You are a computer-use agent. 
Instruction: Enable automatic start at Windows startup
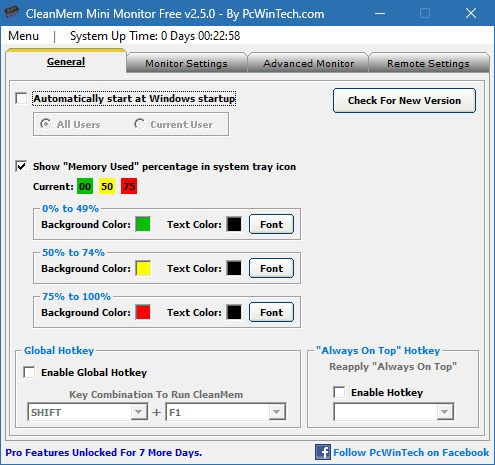point(21,99)
